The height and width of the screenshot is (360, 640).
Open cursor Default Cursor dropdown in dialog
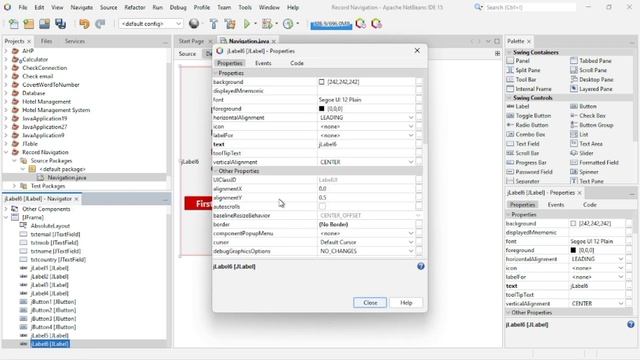click(x=411, y=242)
